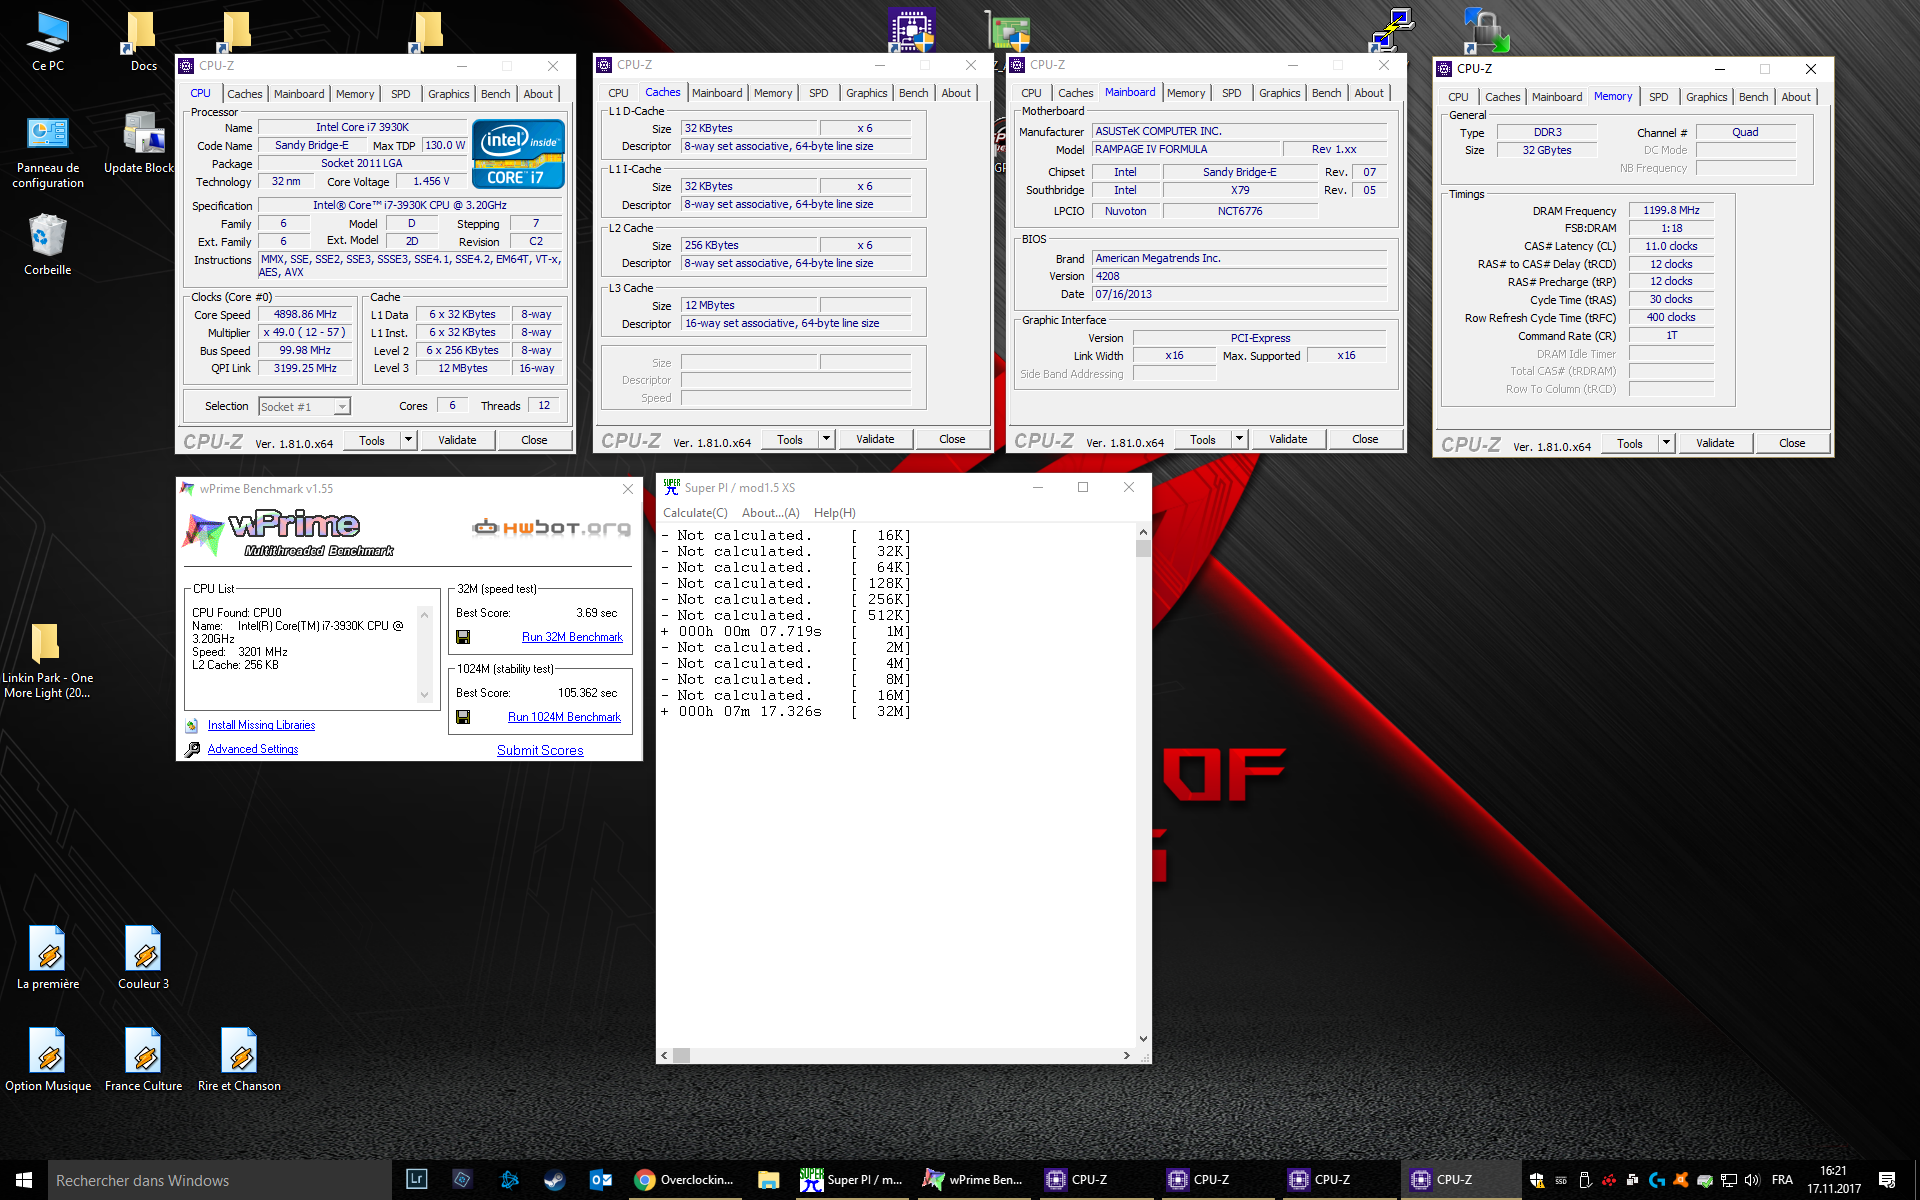Open File Explorer from the taskbar

pyautogui.click(x=768, y=1180)
